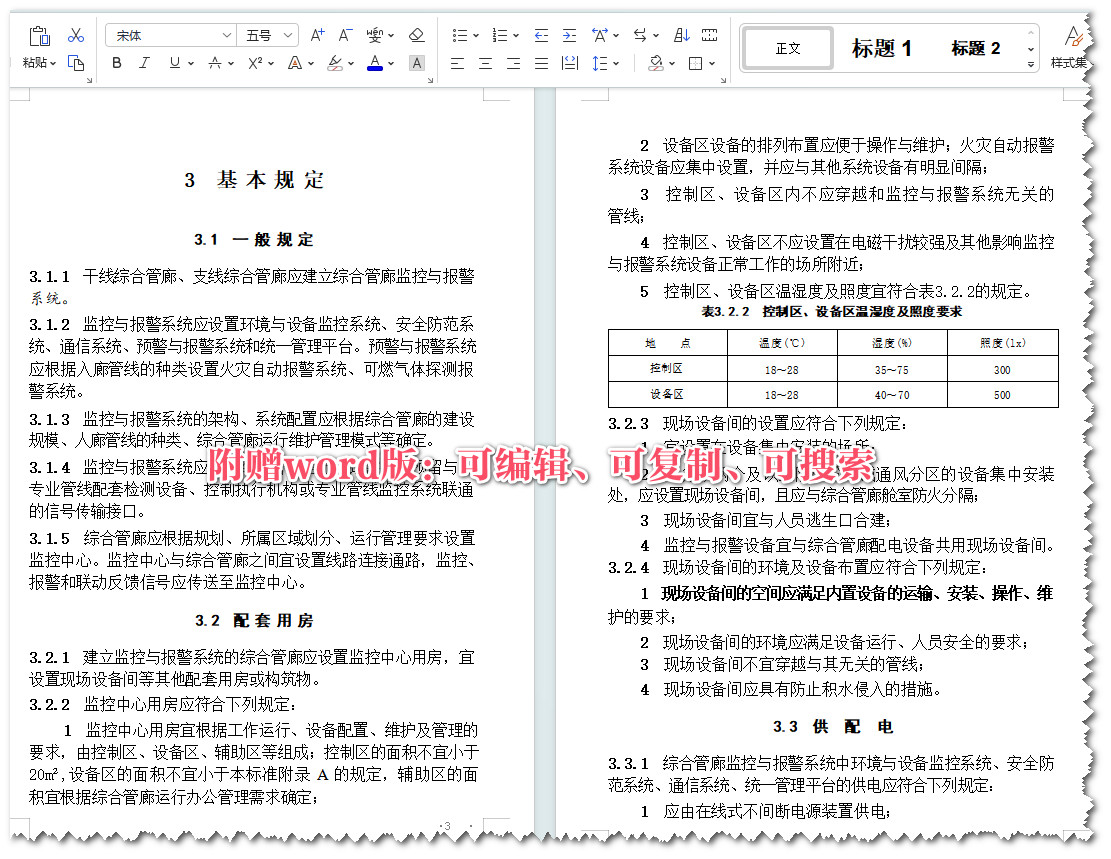Click the clear formatting eraser icon

pos(416,34)
